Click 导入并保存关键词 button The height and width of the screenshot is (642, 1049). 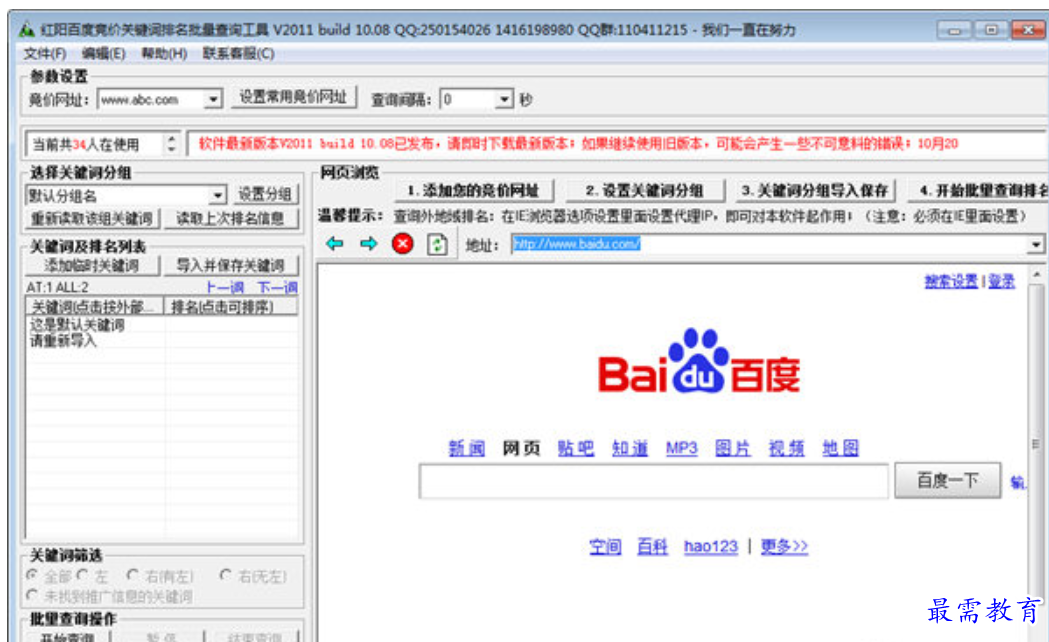point(230,265)
